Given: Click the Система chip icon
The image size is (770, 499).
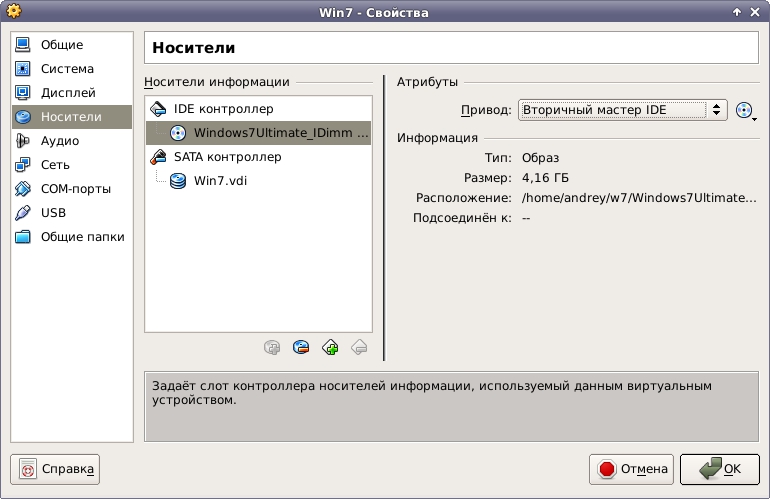Looking at the screenshot, I should (23, 69).
